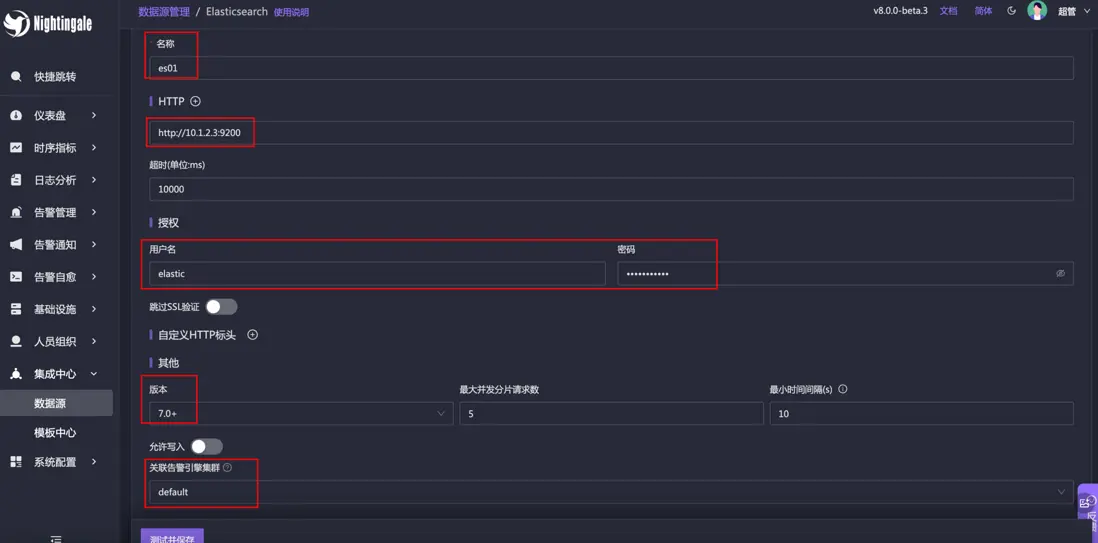1098x543 pixels.
Task: Click 用户名 field containing elastic
Action: [x=377, y=273]
